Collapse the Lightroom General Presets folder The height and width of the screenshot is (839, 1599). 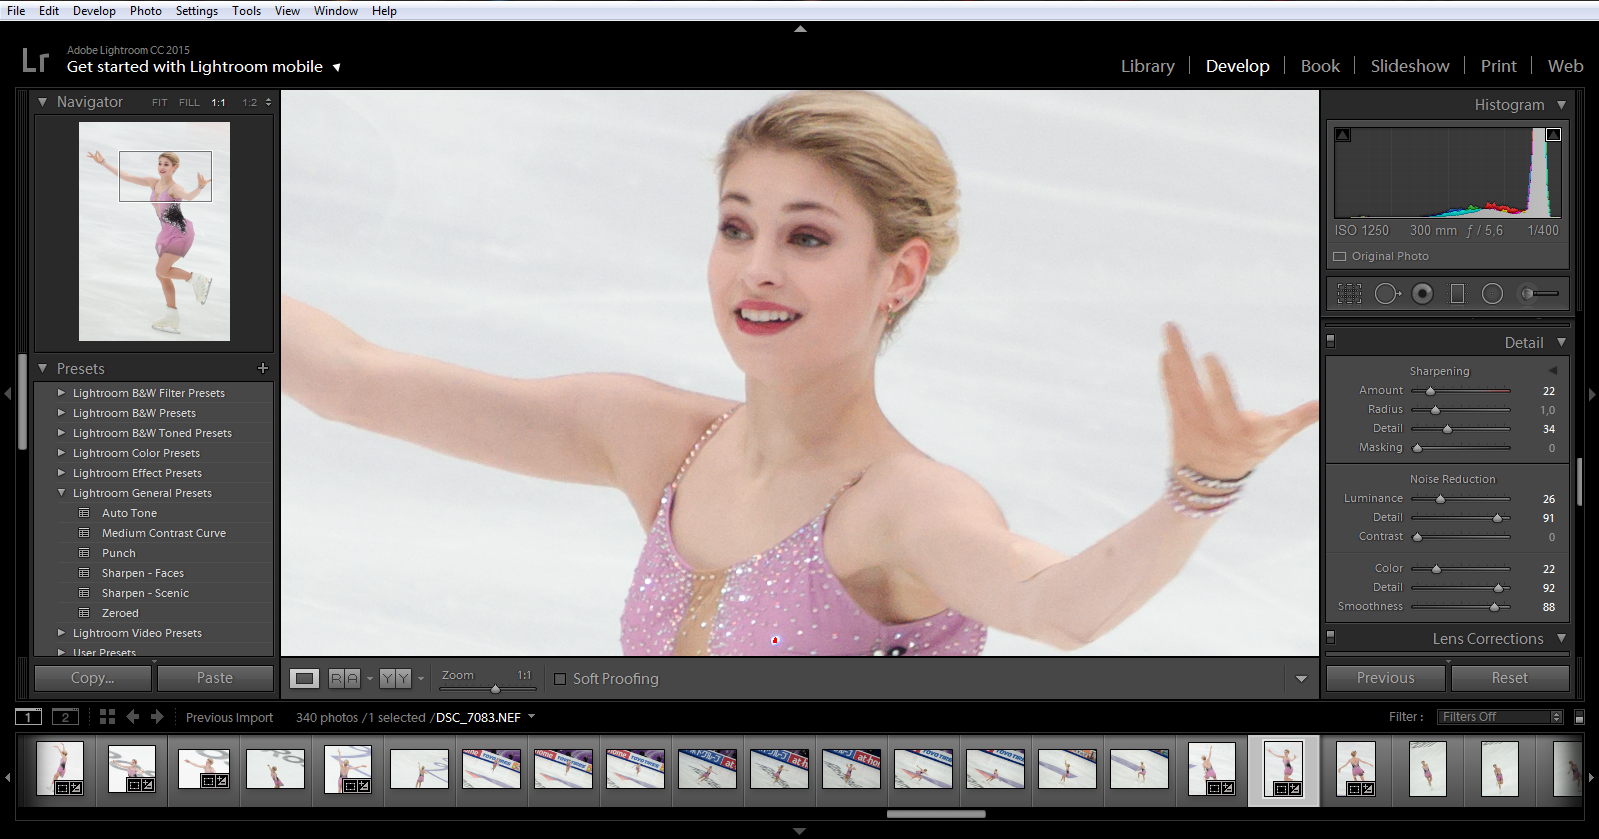(x=62, y=493)
